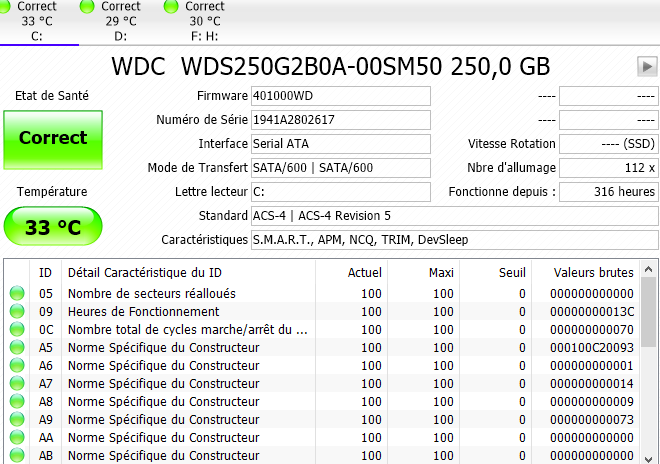
Task: Click green status orb for A5 row
Action: coord(18,348)
